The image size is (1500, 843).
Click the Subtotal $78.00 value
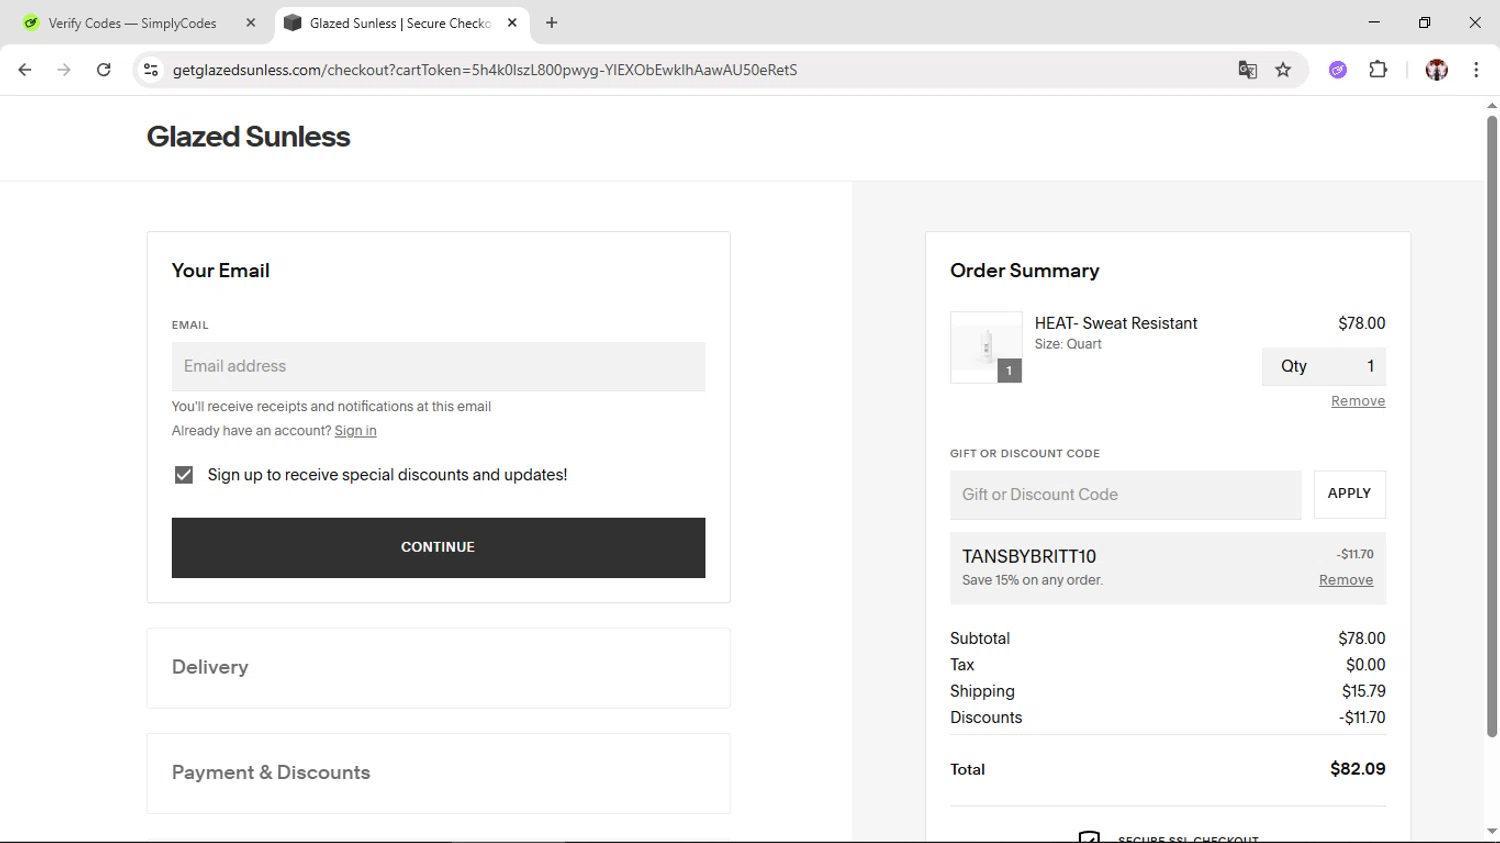tap(1362, 638)
